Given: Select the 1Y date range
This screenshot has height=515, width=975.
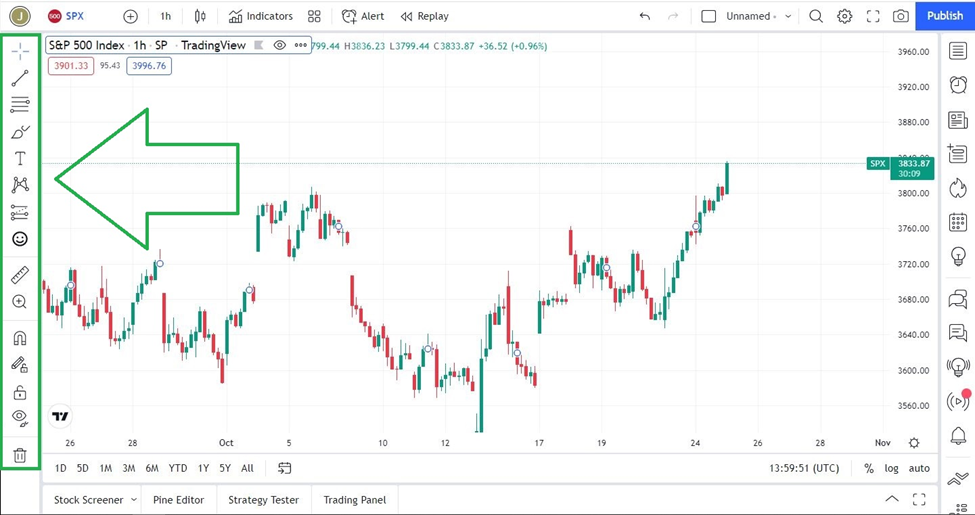Looking at the screenshot, I should click(x=203, y=468).
